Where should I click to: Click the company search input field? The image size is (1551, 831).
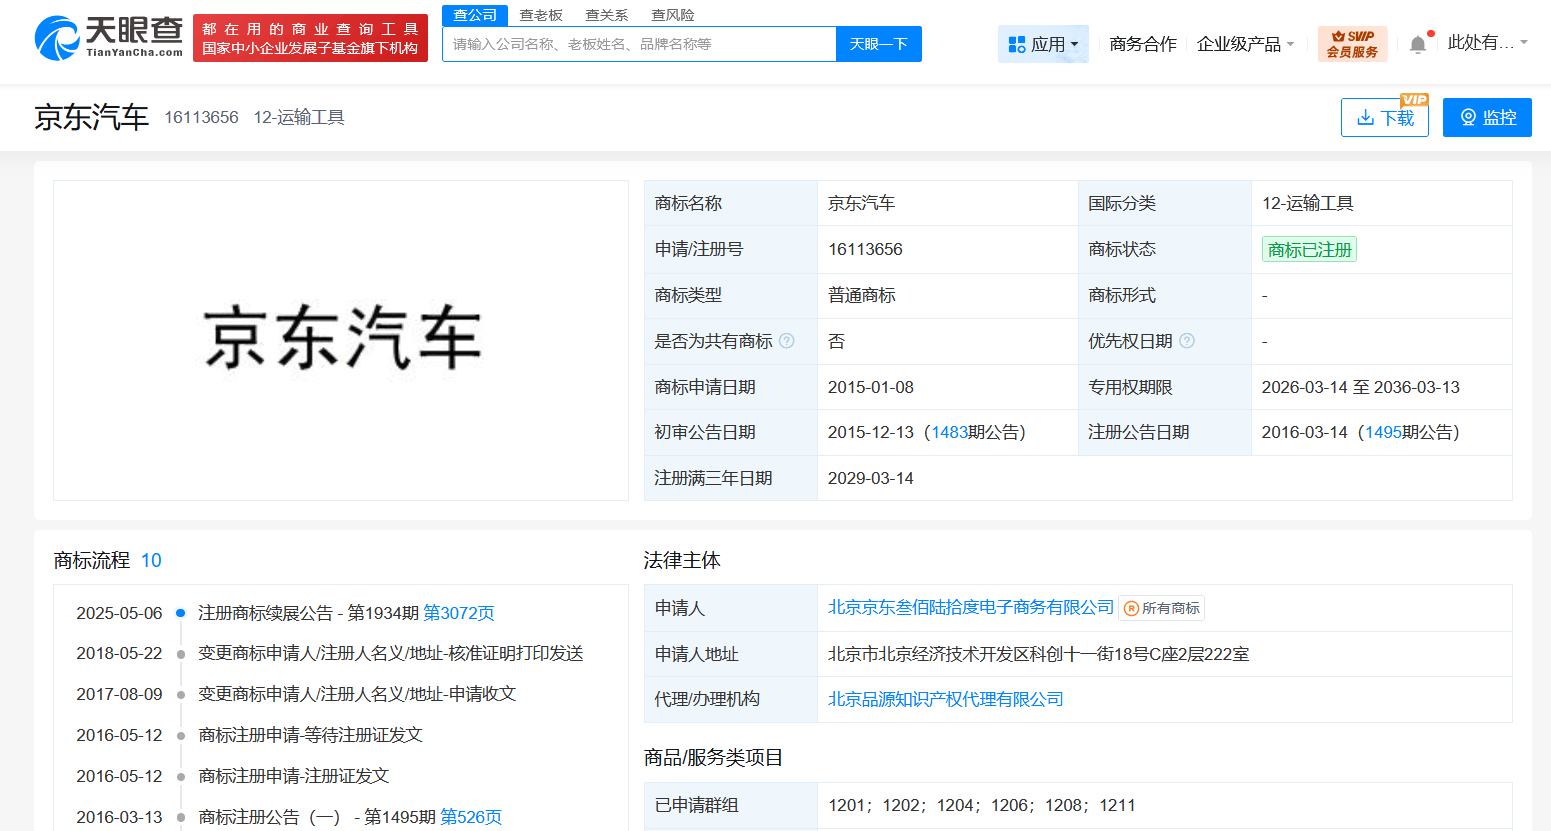click(638, 44)
